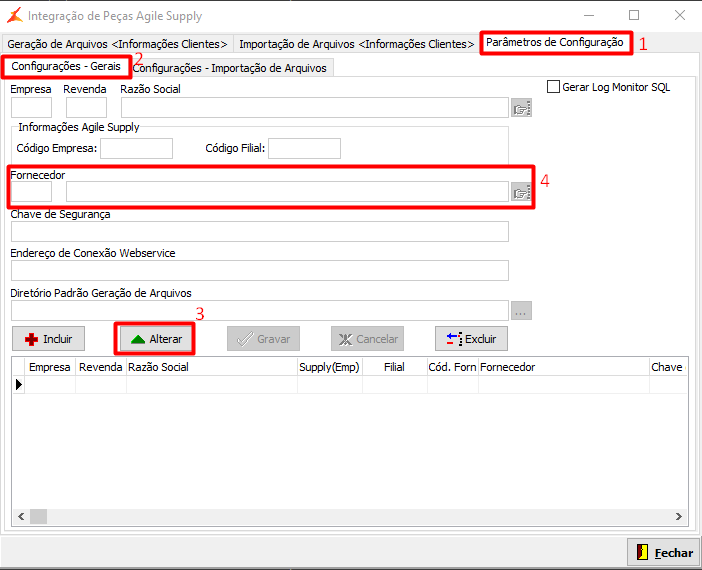Viewport: 702px width, 570px height.
Task: Focus the Endereço de Conexão Webservice field
Action: (260, 270)
